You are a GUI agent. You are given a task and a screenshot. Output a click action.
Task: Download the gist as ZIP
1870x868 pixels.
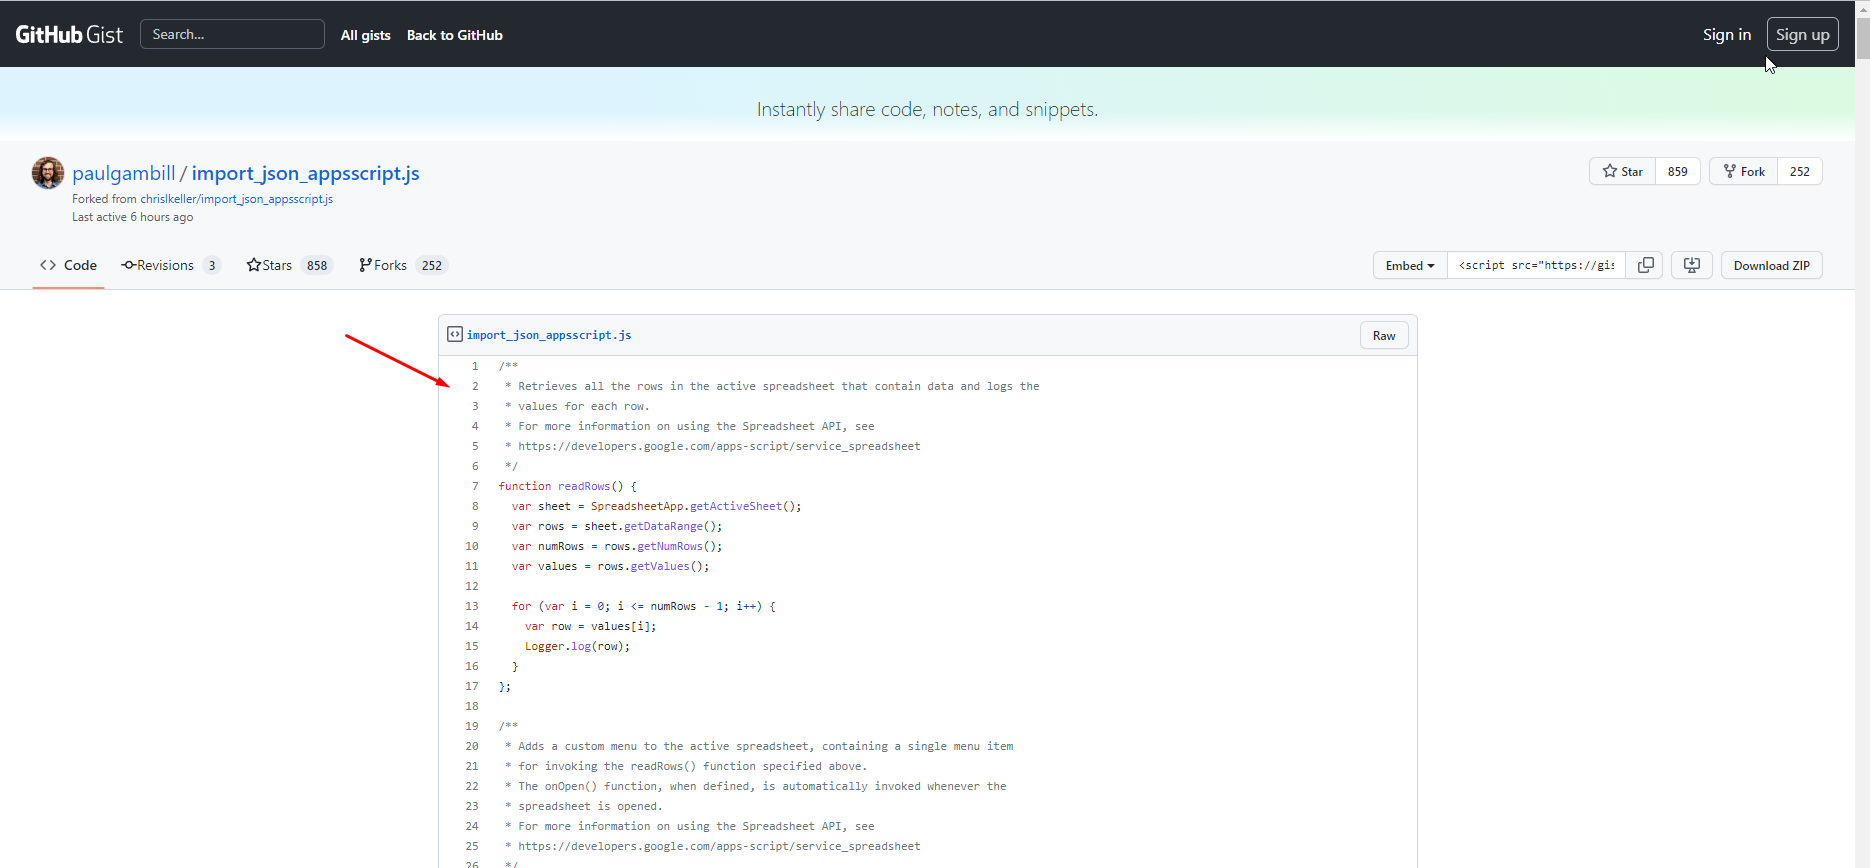[x=1771, y=265]
